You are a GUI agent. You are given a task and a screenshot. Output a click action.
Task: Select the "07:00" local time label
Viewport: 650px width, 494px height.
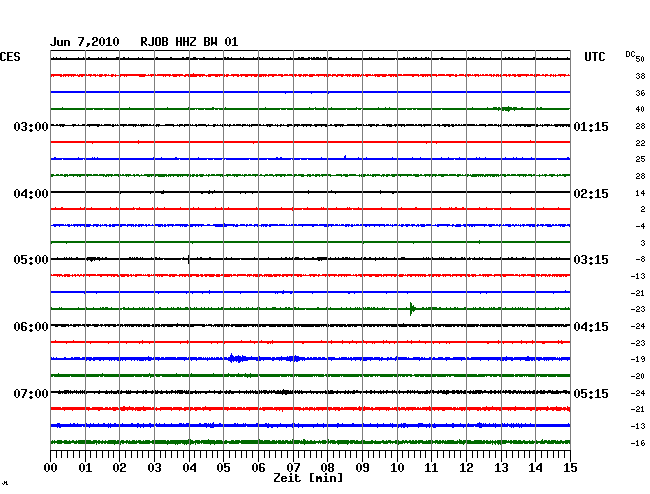pyautogui.click(x=31, y=393)
